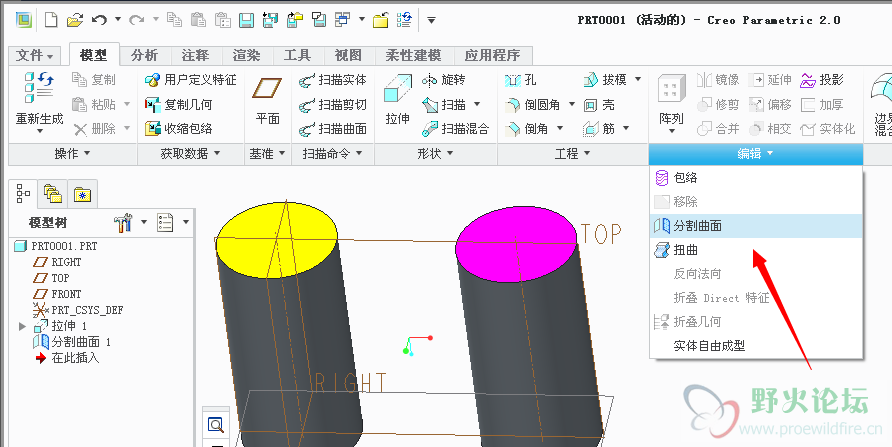This screenshot has height=447, width=892.
Task: Open the windows list dropdown arrow
Action: tap(362, 20)
